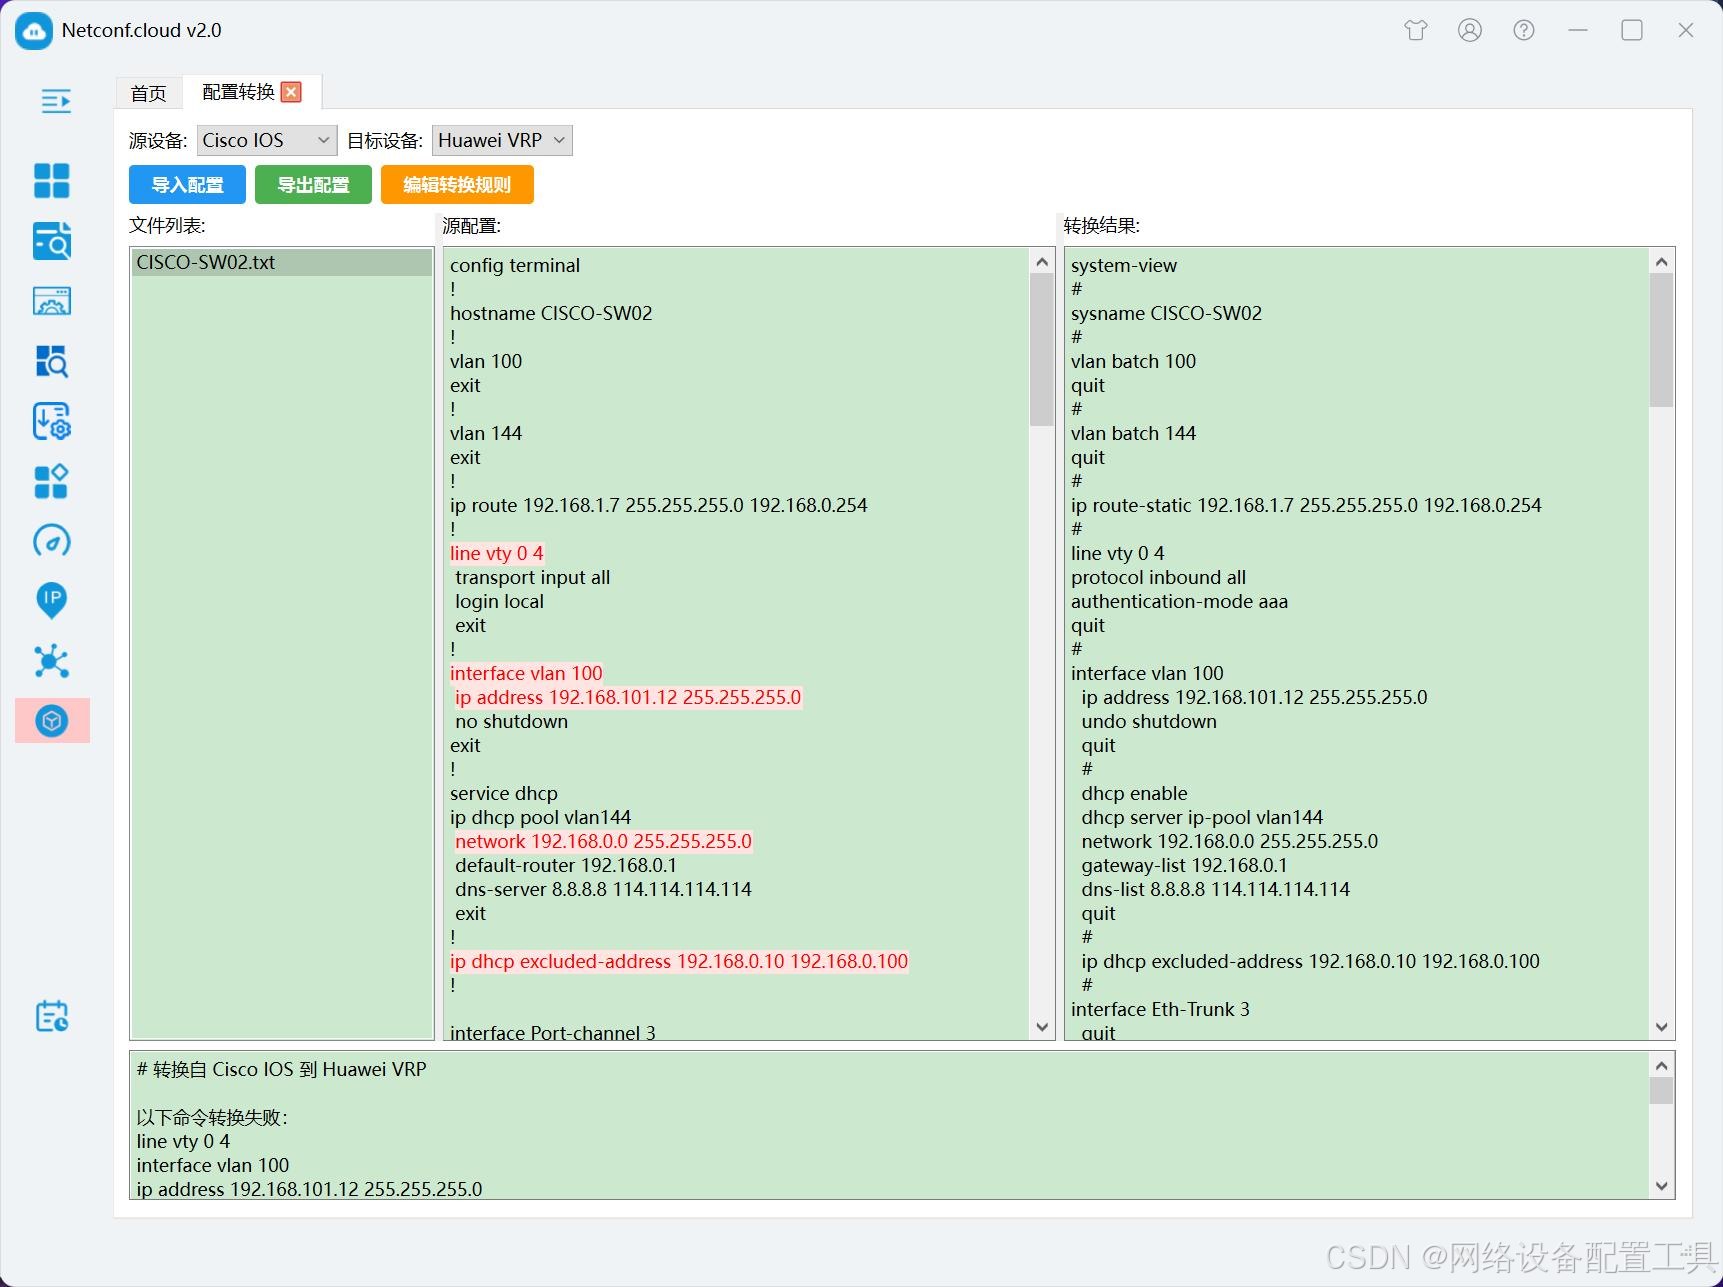Close the 配置转换 tab with red X
1723x1287 pixels.
click(x=291, y=92)
